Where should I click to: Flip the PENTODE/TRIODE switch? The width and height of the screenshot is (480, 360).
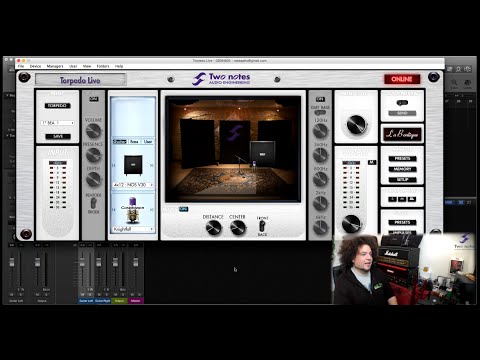[x=94, y=203]
